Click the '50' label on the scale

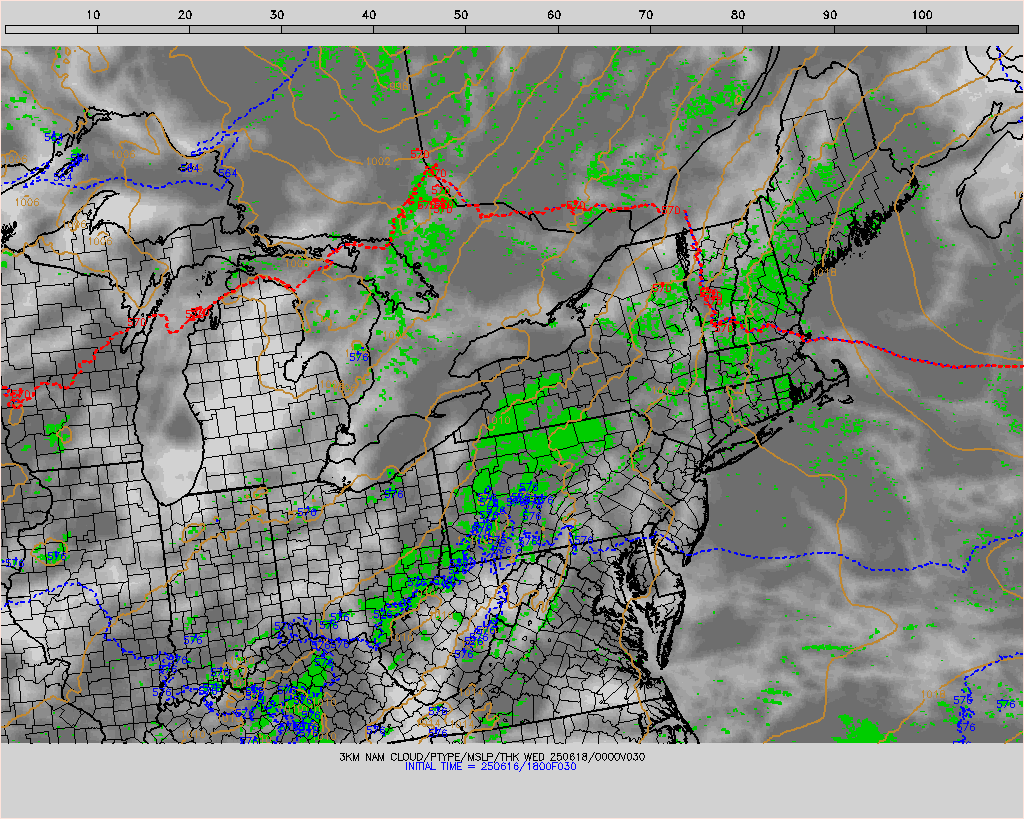coord(461,14)
